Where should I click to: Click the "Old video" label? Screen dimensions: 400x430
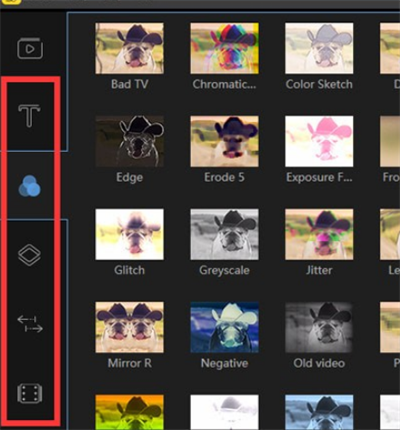coord(319,363)
